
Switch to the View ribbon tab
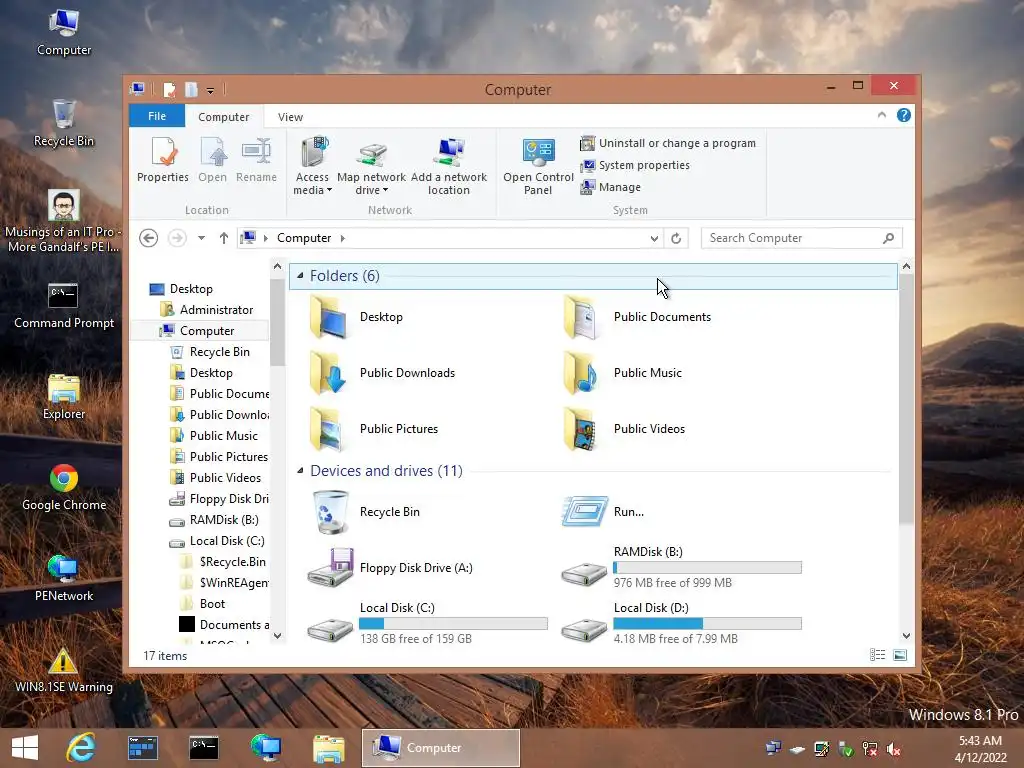click(290, 117)
